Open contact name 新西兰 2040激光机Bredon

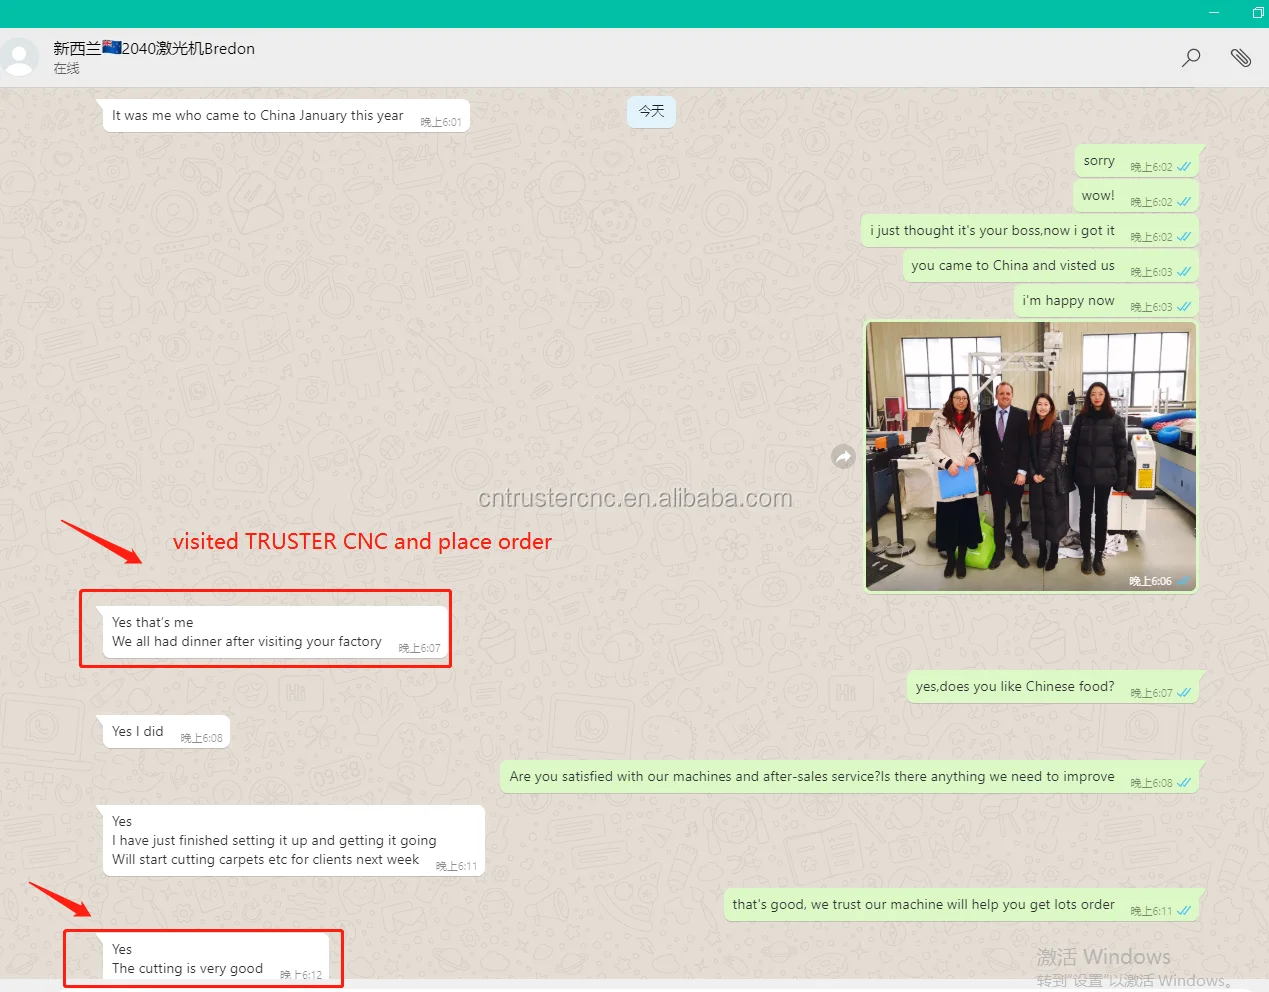tap(154, 48)
